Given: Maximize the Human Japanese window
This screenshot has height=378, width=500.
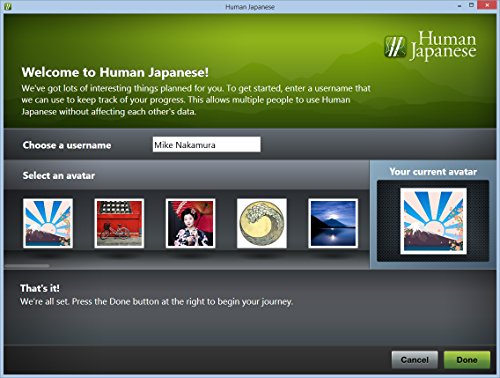Looking at the screenshot, I should click(x=471, y=5).
